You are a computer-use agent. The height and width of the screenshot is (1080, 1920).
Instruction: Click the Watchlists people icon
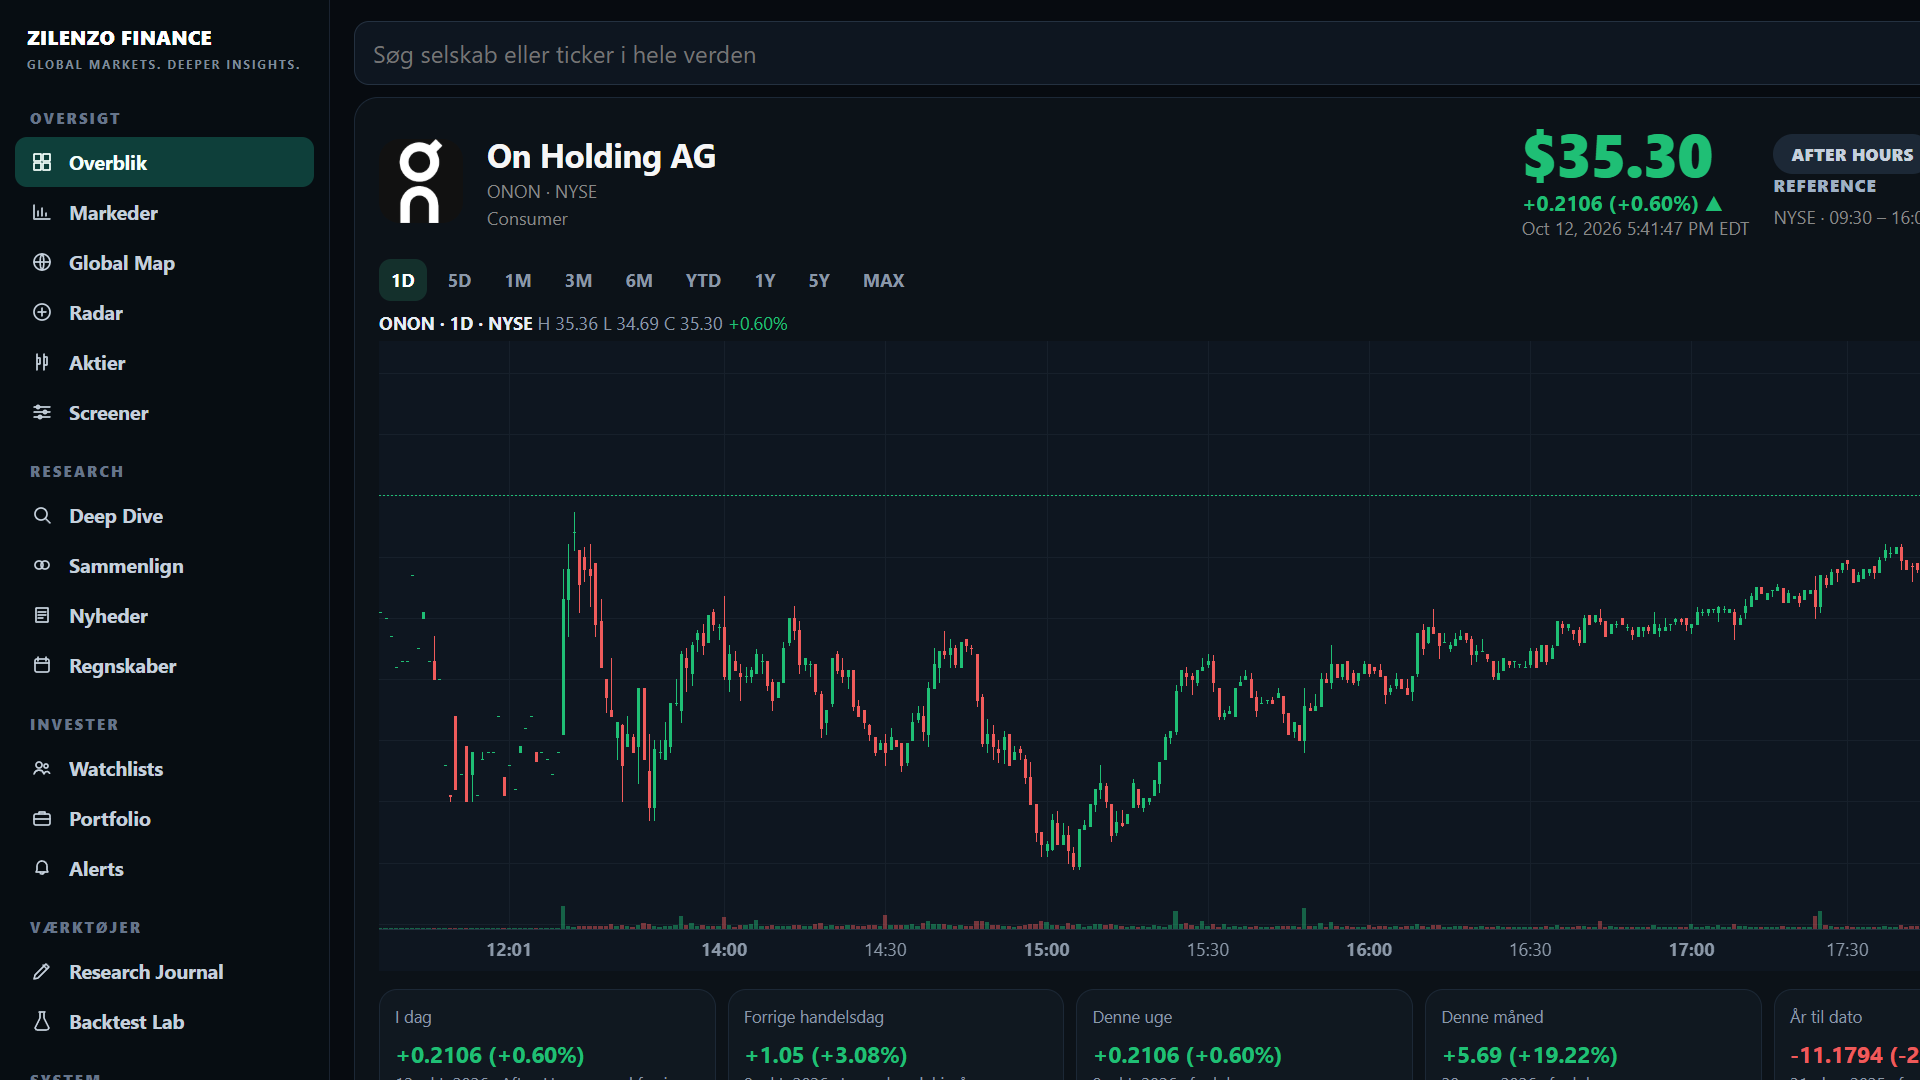(x=42, y=768)
